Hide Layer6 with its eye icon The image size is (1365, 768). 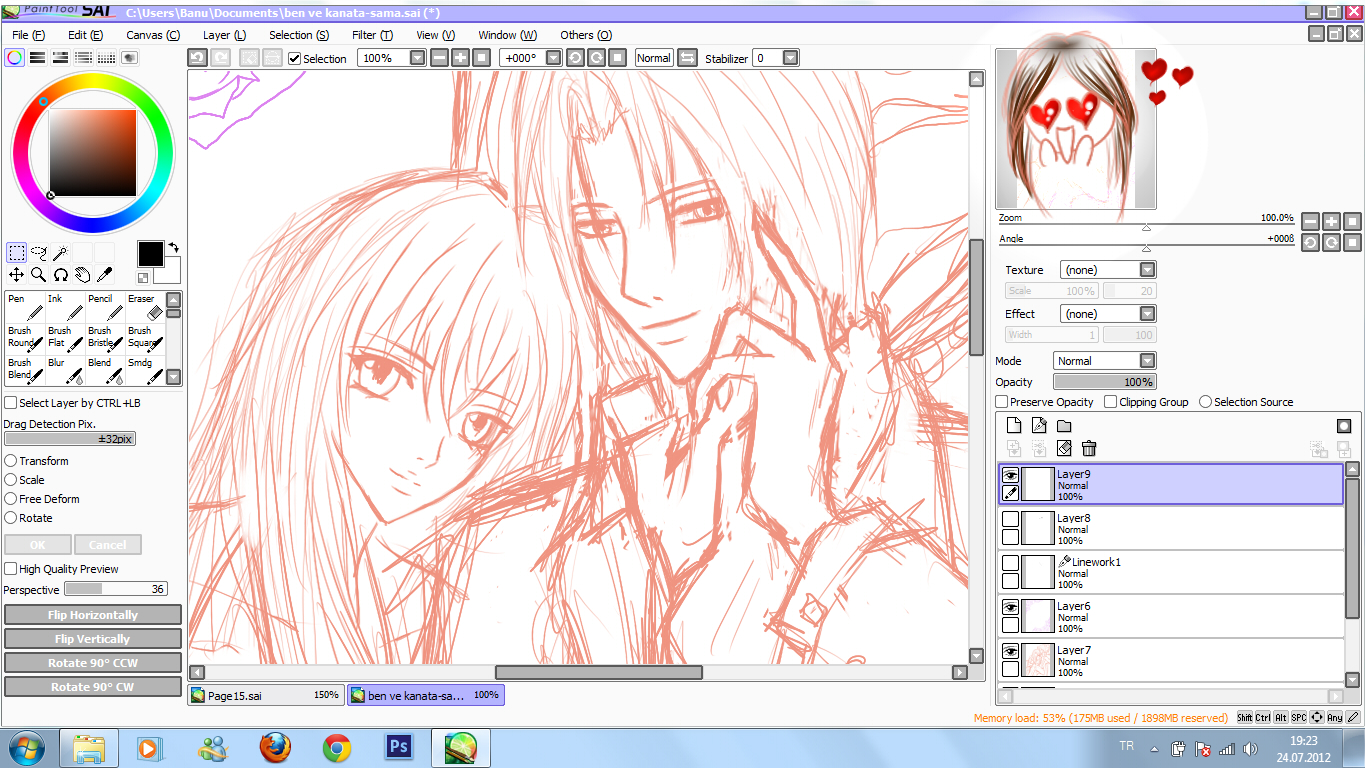[x=1010, y=607]
